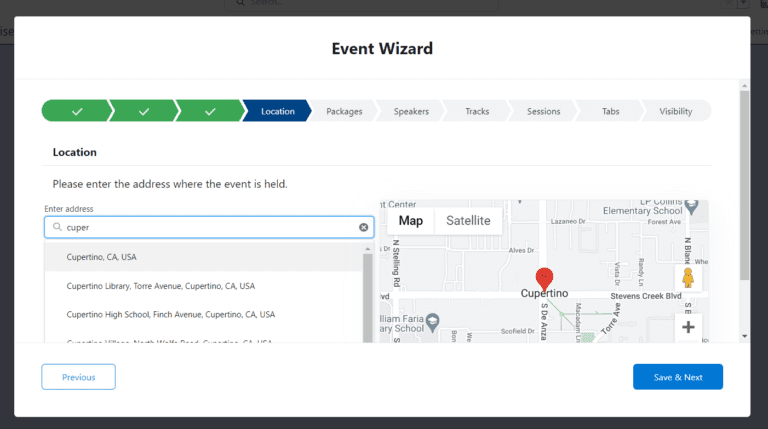
Task: Click inside the Enter address field
Action: point(210,227)
